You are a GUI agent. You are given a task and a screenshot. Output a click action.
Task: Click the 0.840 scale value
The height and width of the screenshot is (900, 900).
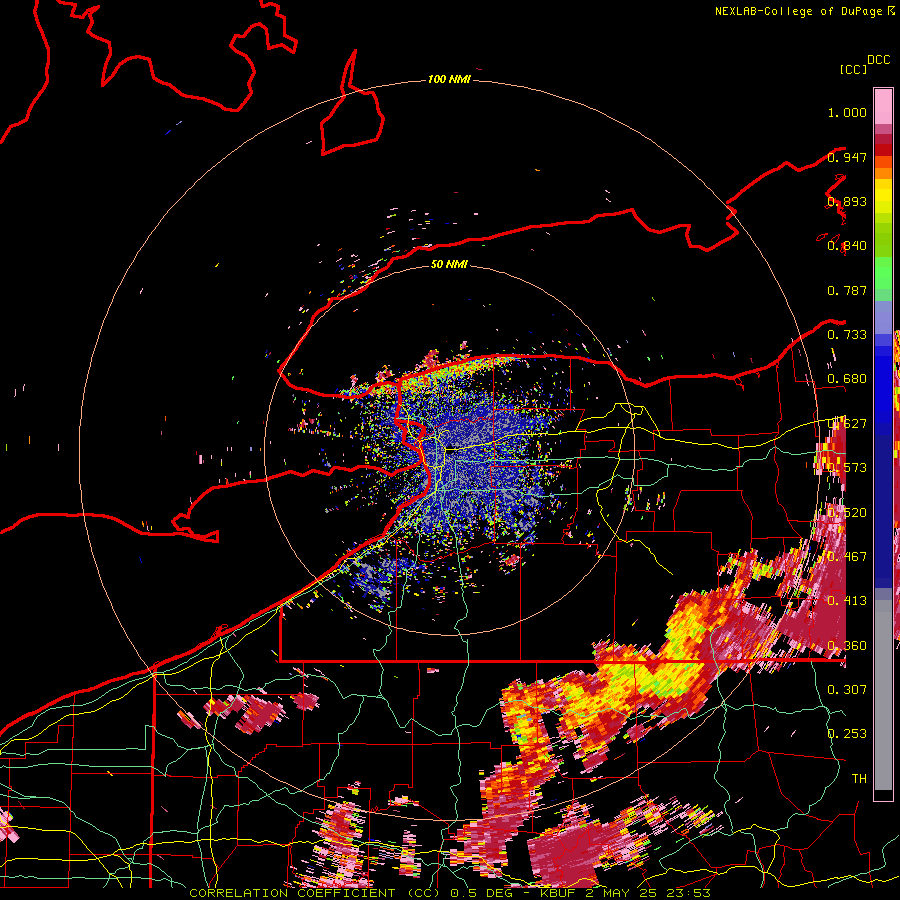(847, 246)
